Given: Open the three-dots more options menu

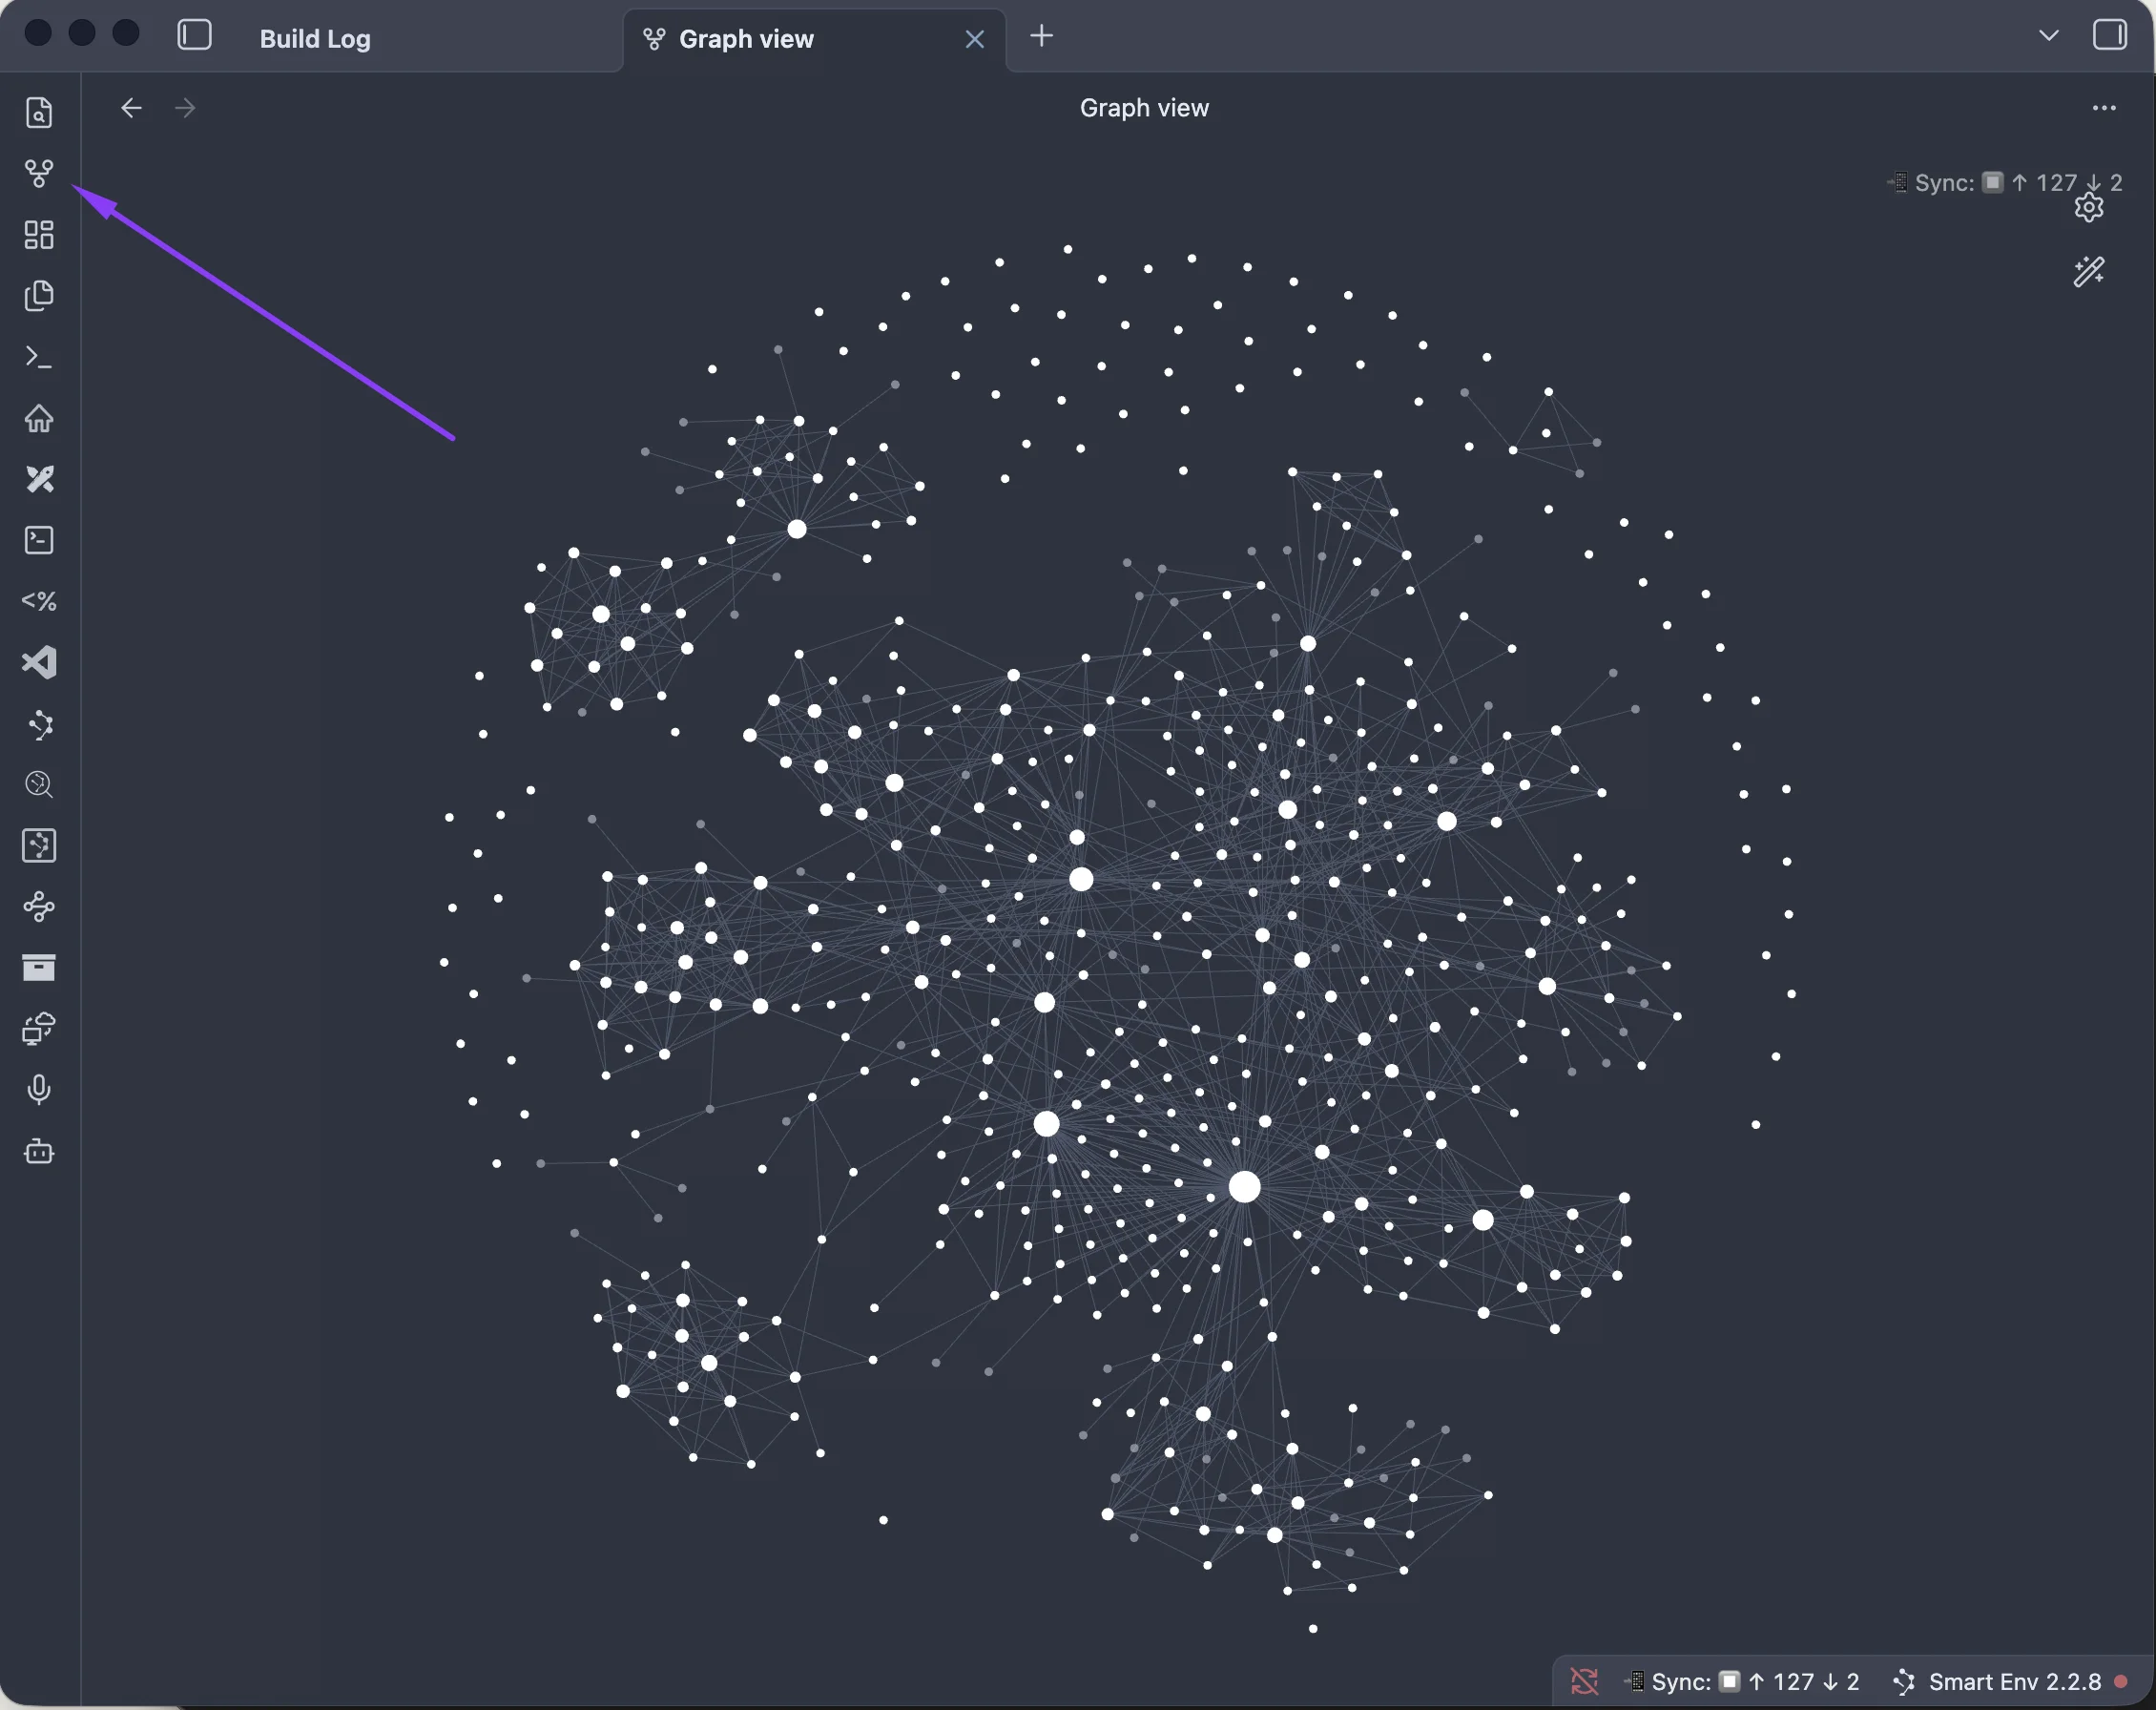Looking at the screenshot, I should tap(2104, 107).
